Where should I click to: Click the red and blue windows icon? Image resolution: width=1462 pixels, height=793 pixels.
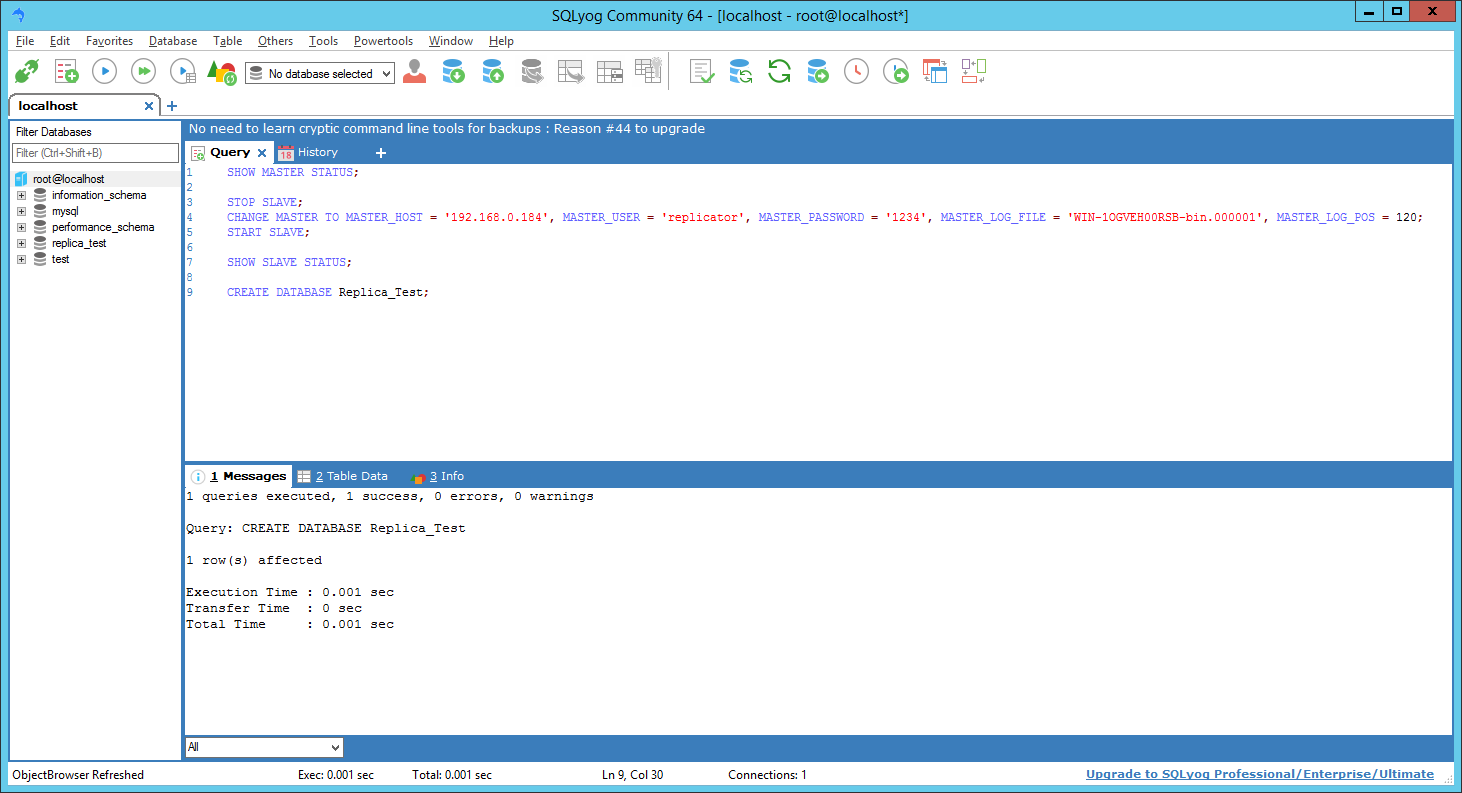pos(935,72)
